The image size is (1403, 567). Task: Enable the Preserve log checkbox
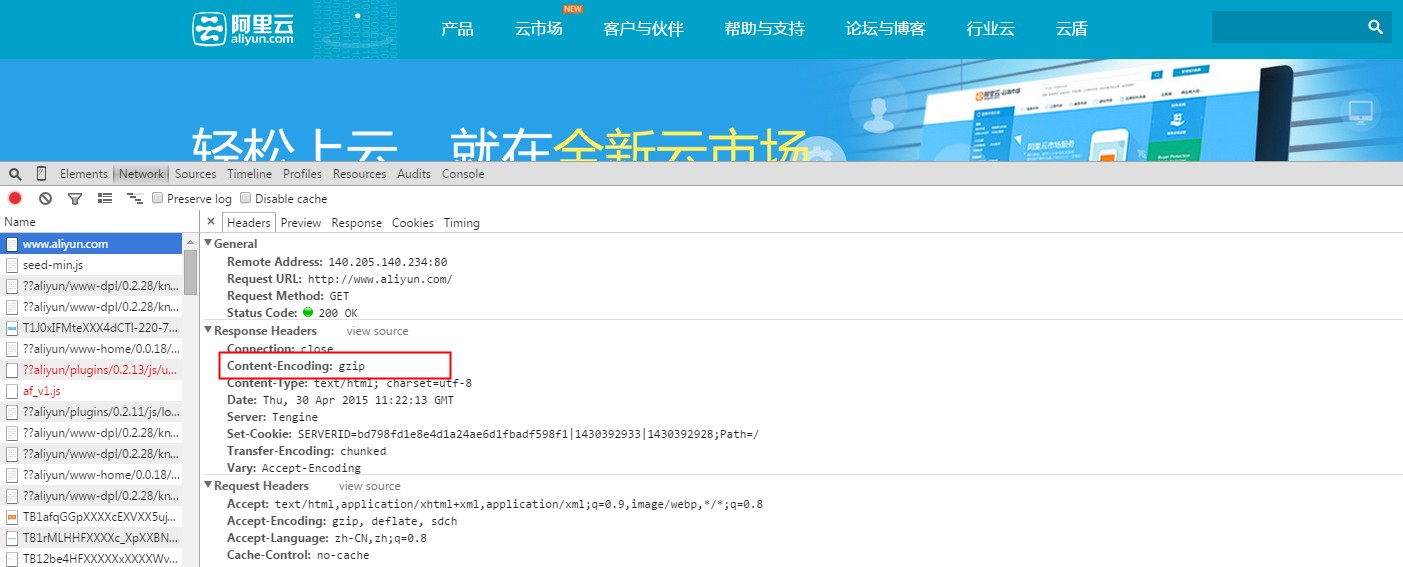coord(158,199)
